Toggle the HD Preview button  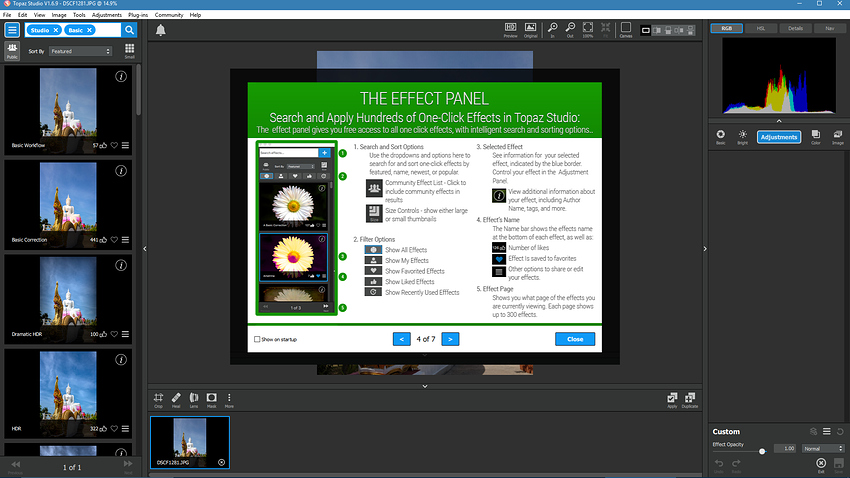click(511, 30)
